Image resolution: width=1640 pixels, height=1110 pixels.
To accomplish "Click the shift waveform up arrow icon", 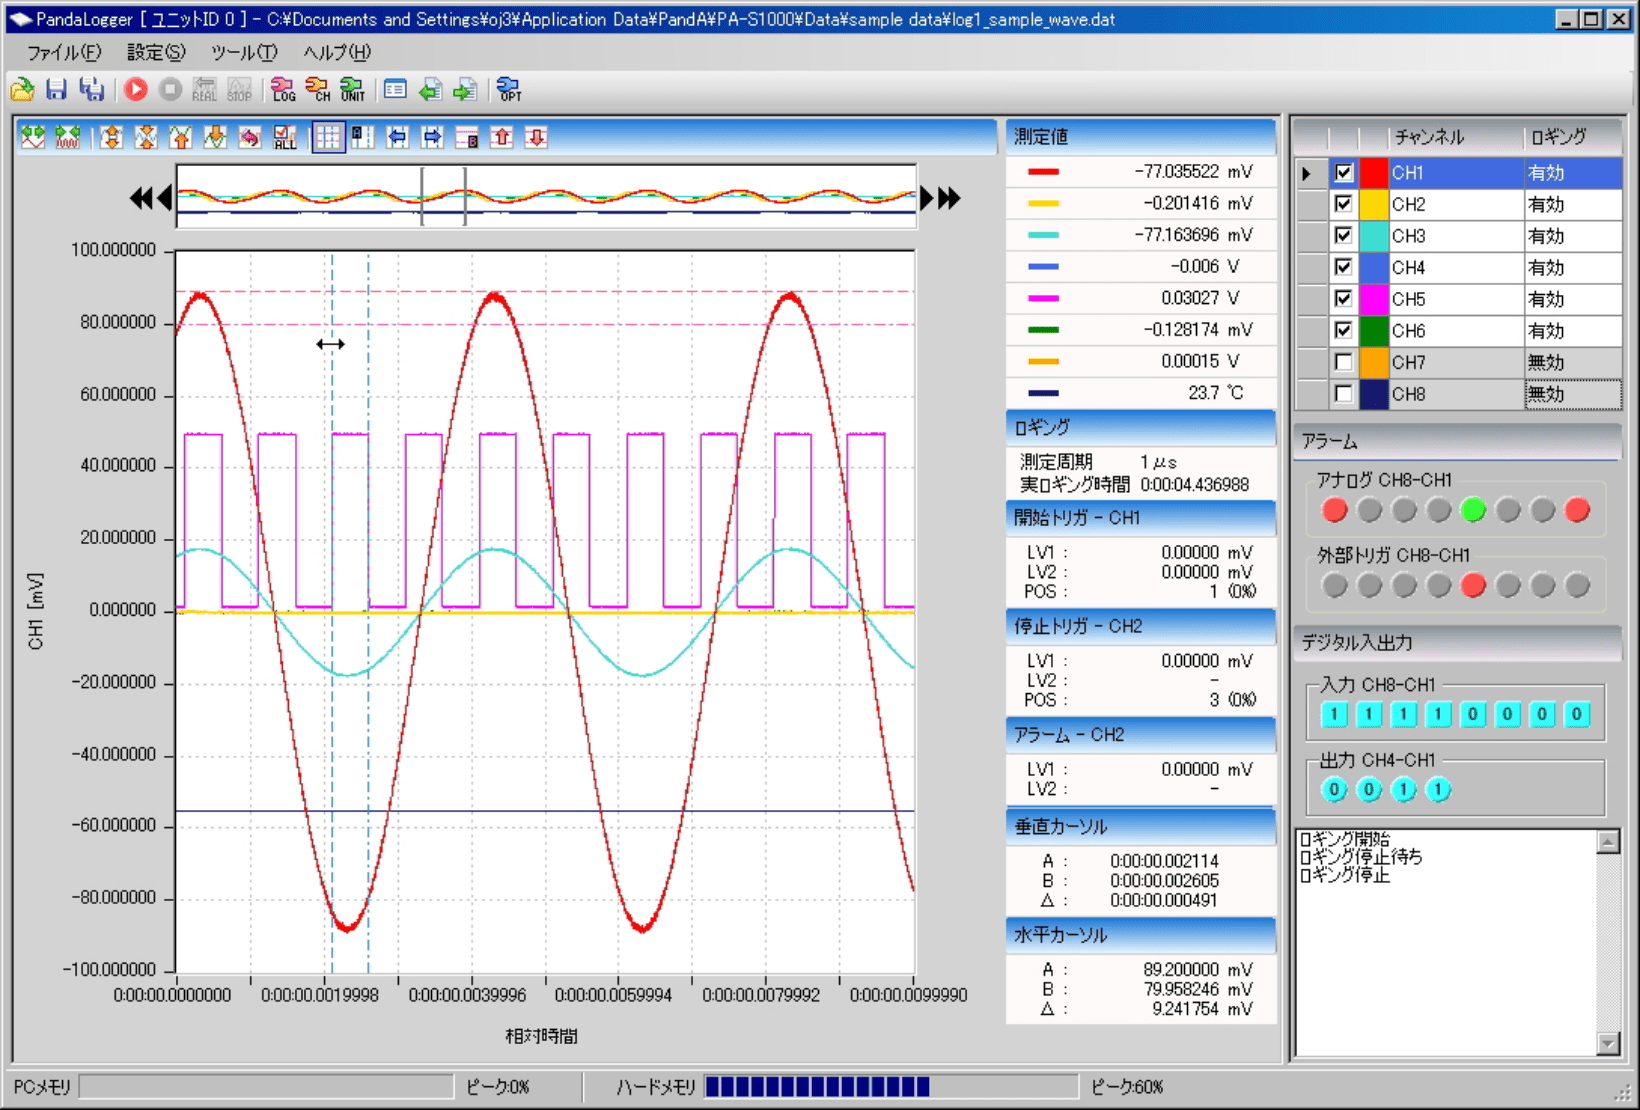I will point(181,137).
